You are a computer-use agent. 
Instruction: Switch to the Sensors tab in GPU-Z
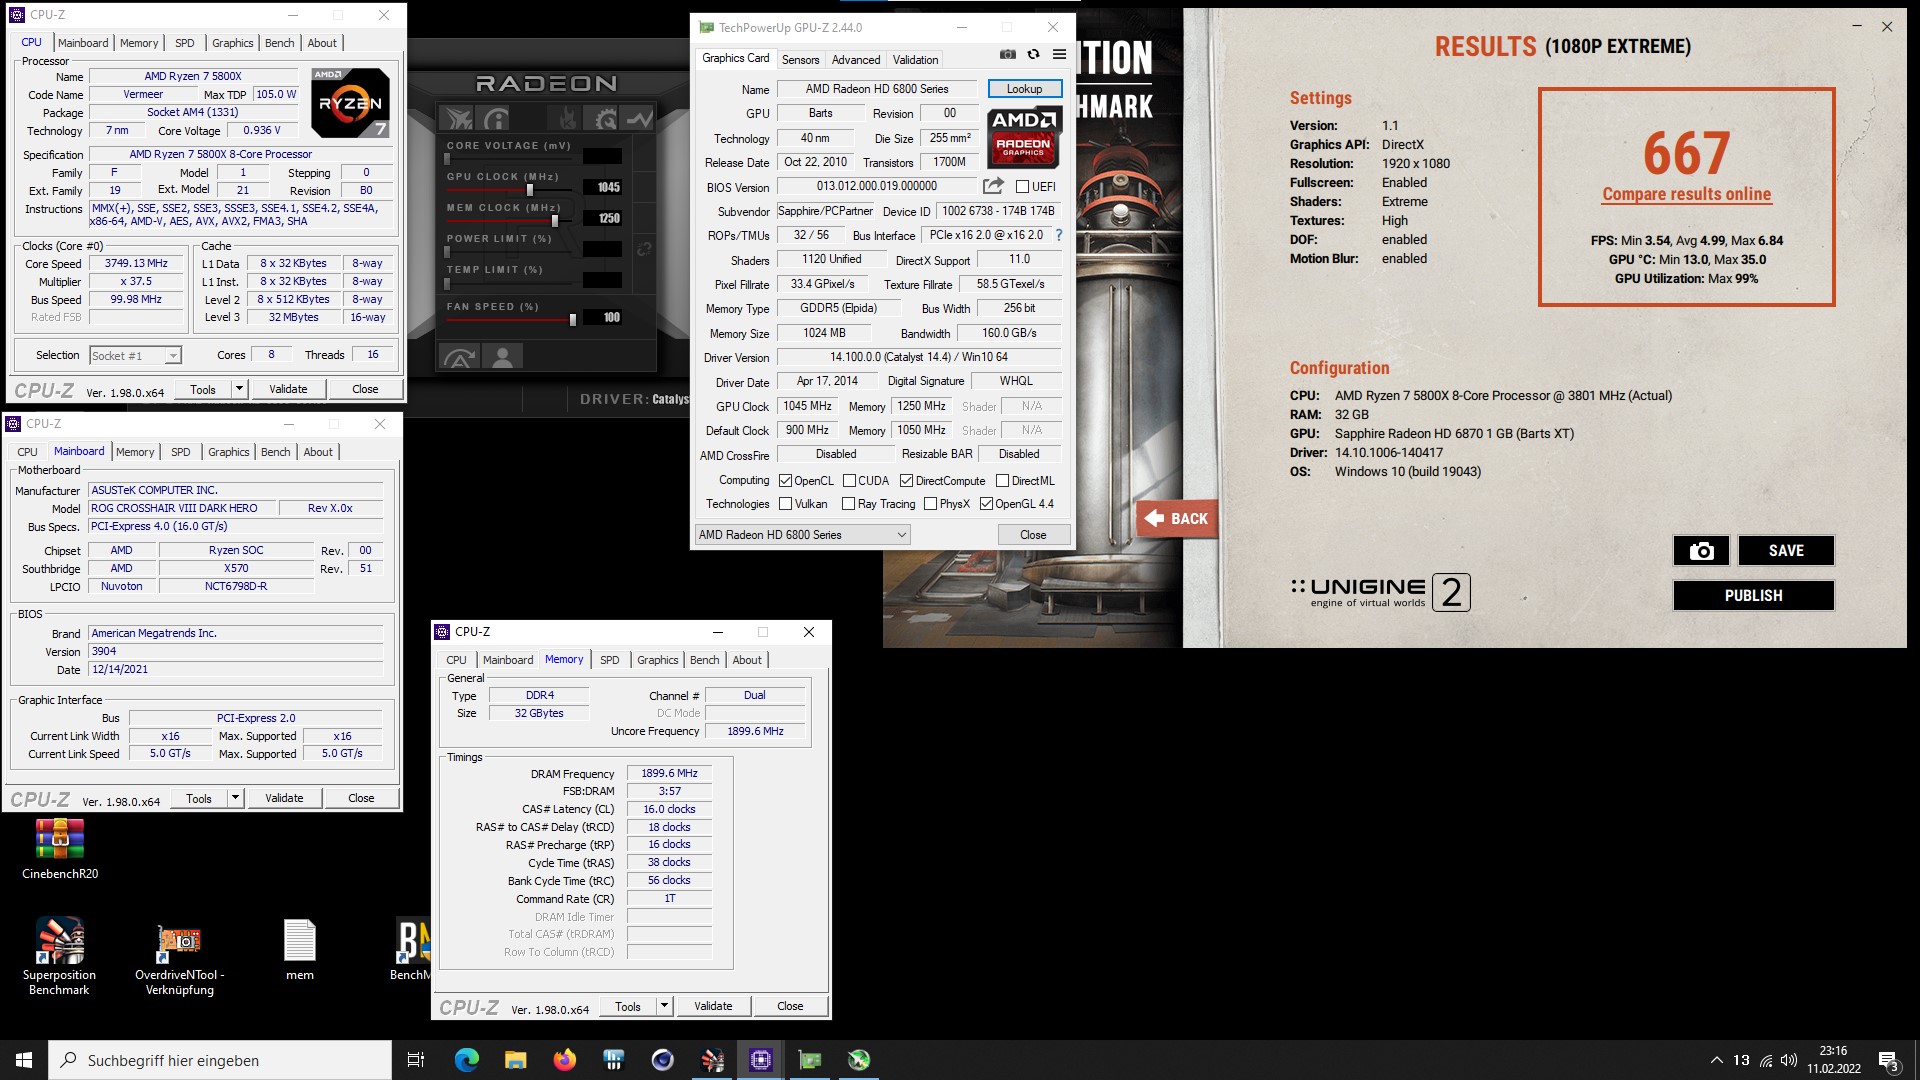point(800,60)
